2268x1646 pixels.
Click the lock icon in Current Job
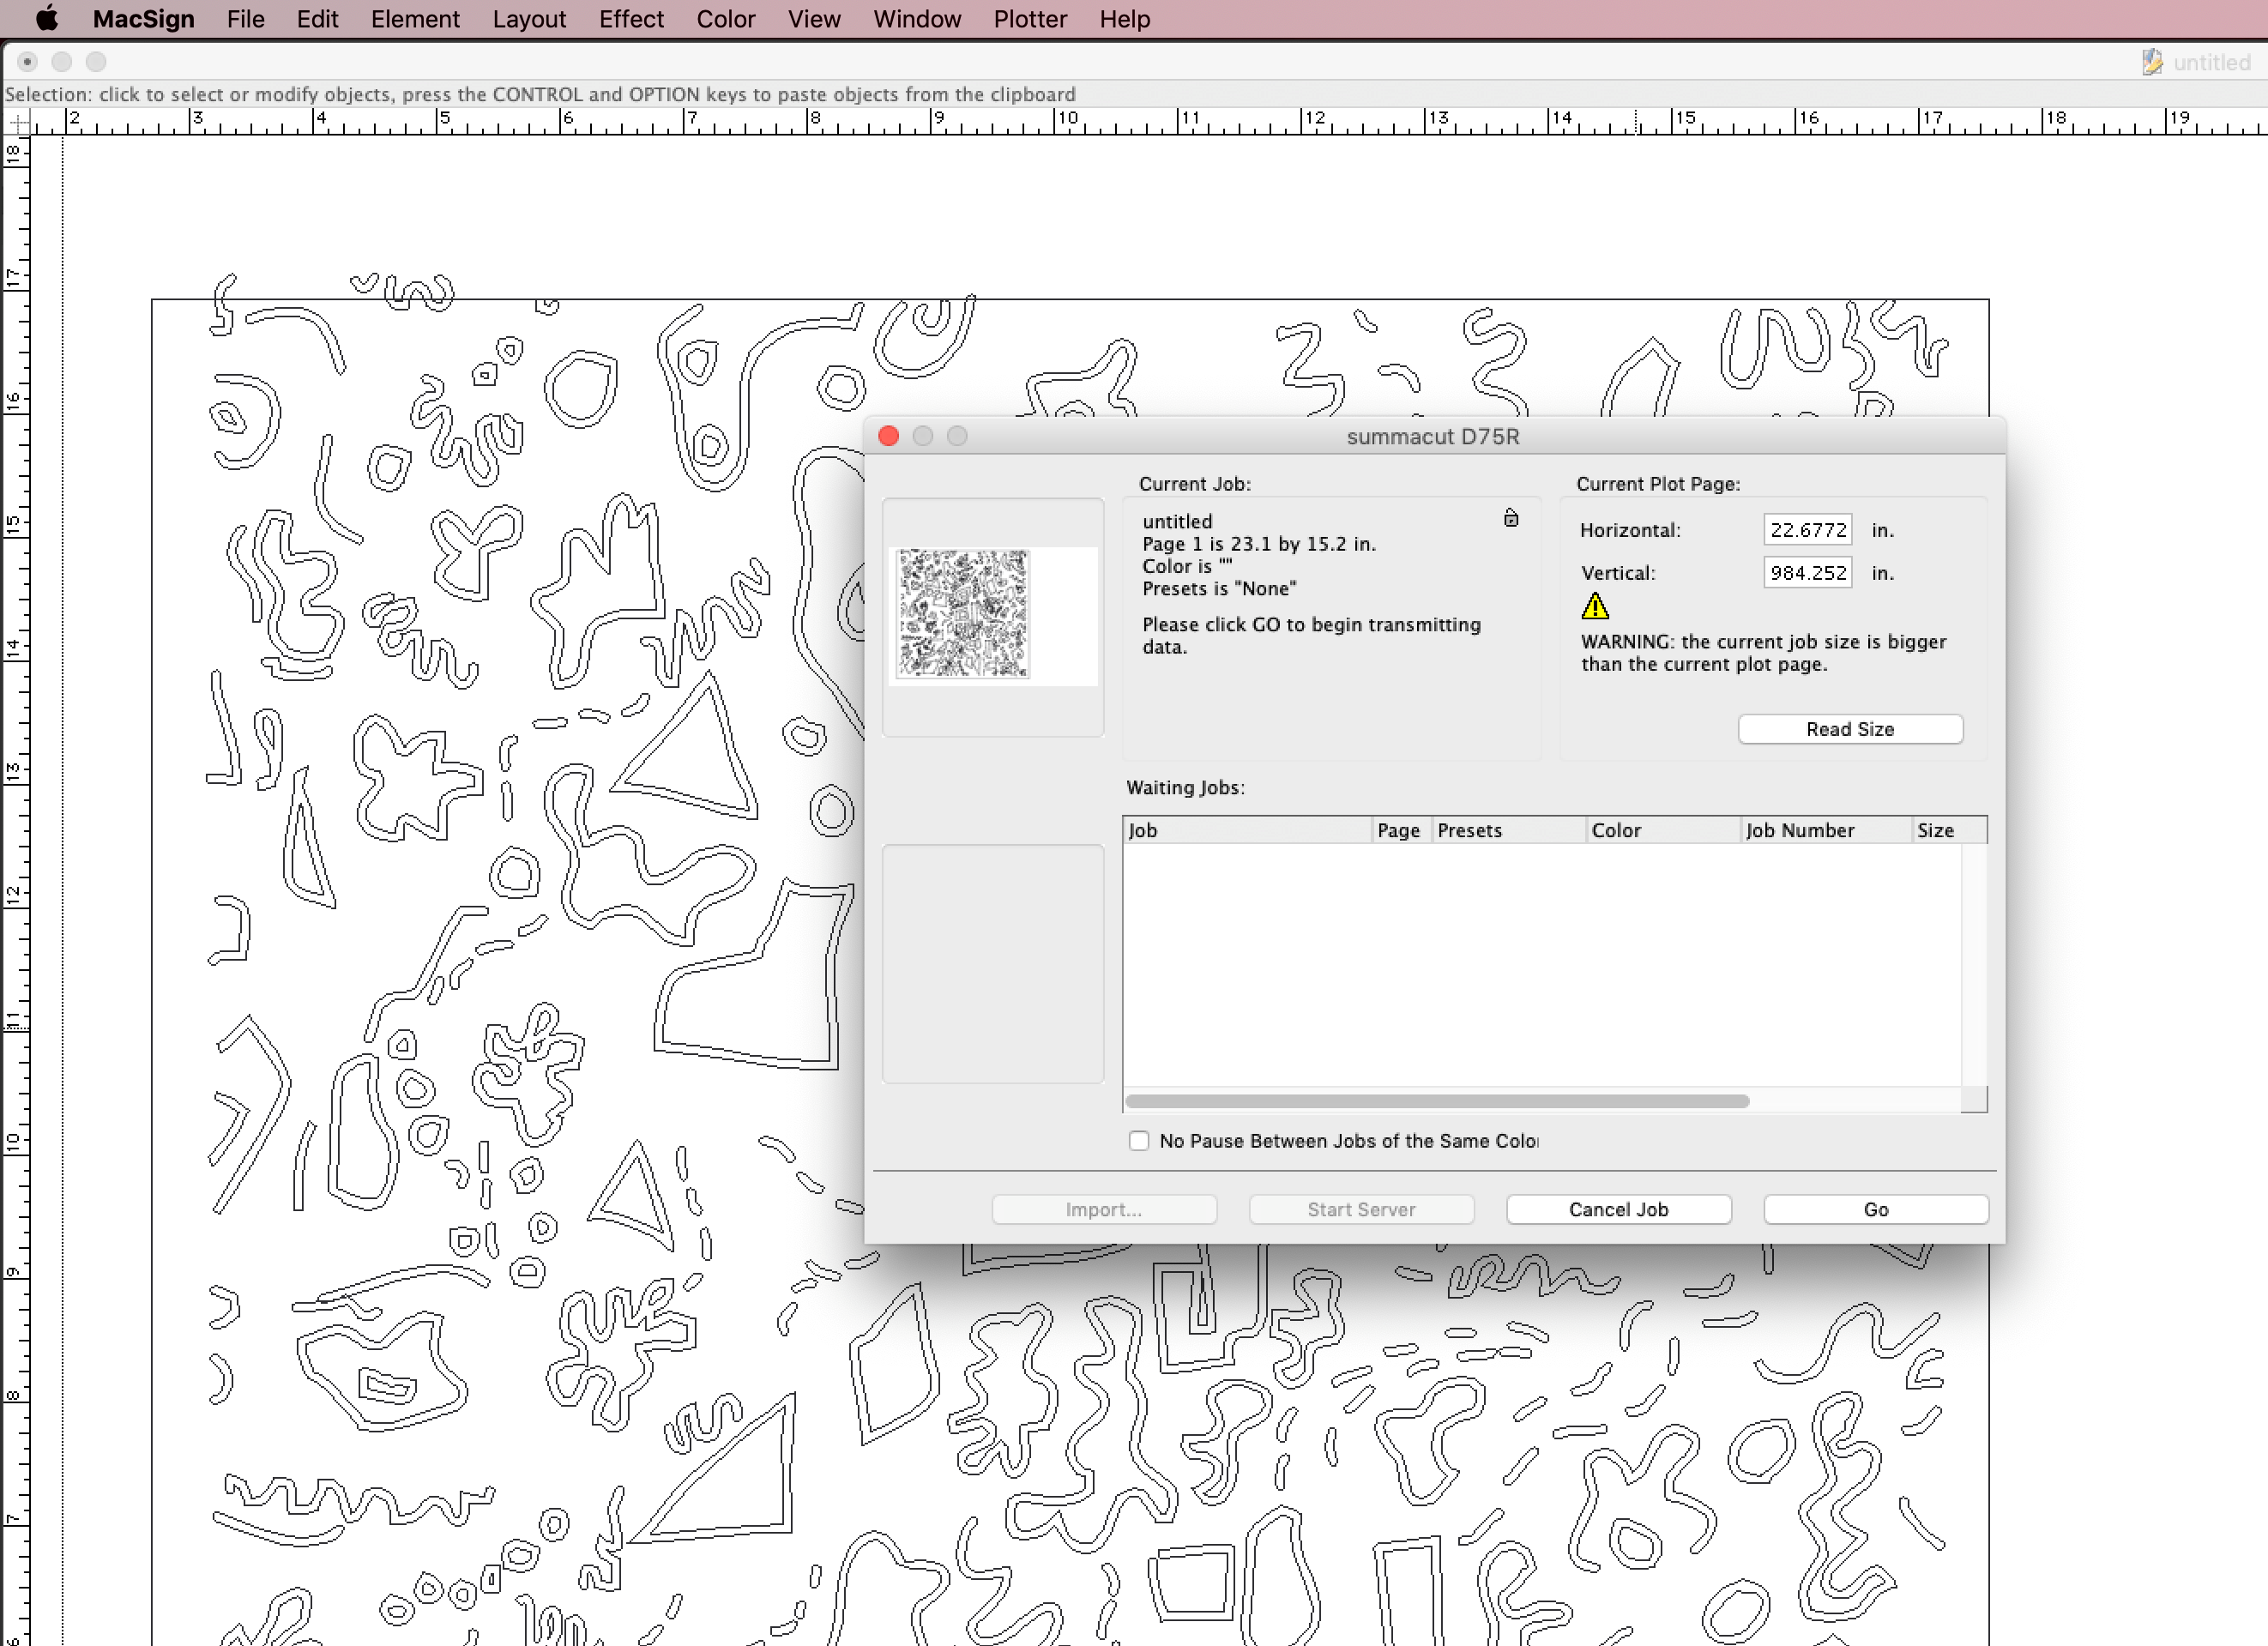click(1511, 518)
